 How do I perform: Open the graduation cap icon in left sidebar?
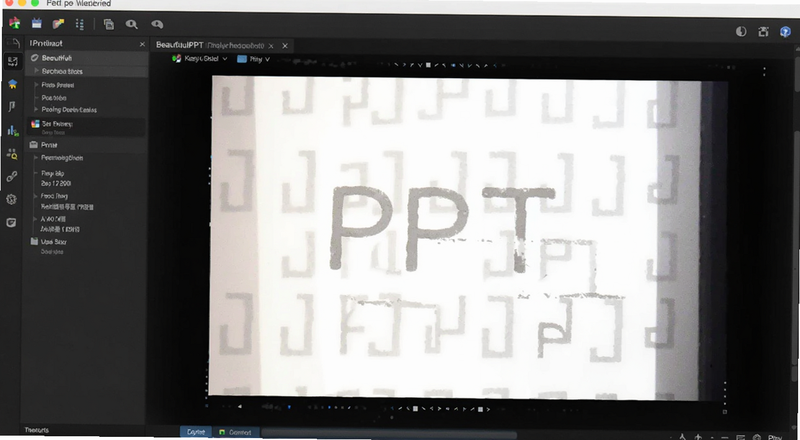tap(12, 84)
